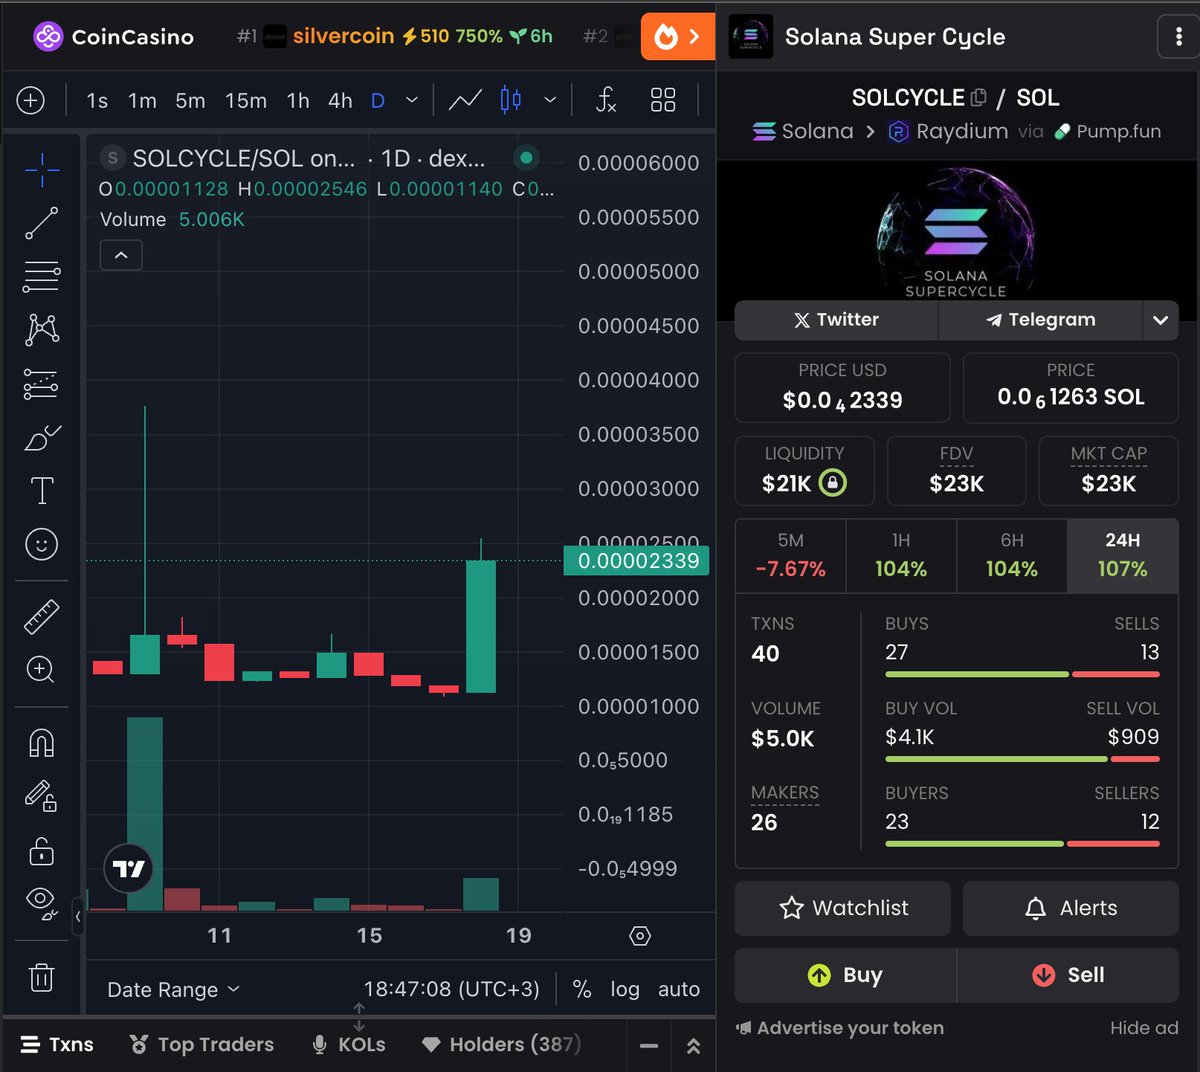1200x1072 pixels.
Task: Copy the SOLCYCLE token address
Action: pyautogui.click(x=979, y=98)
